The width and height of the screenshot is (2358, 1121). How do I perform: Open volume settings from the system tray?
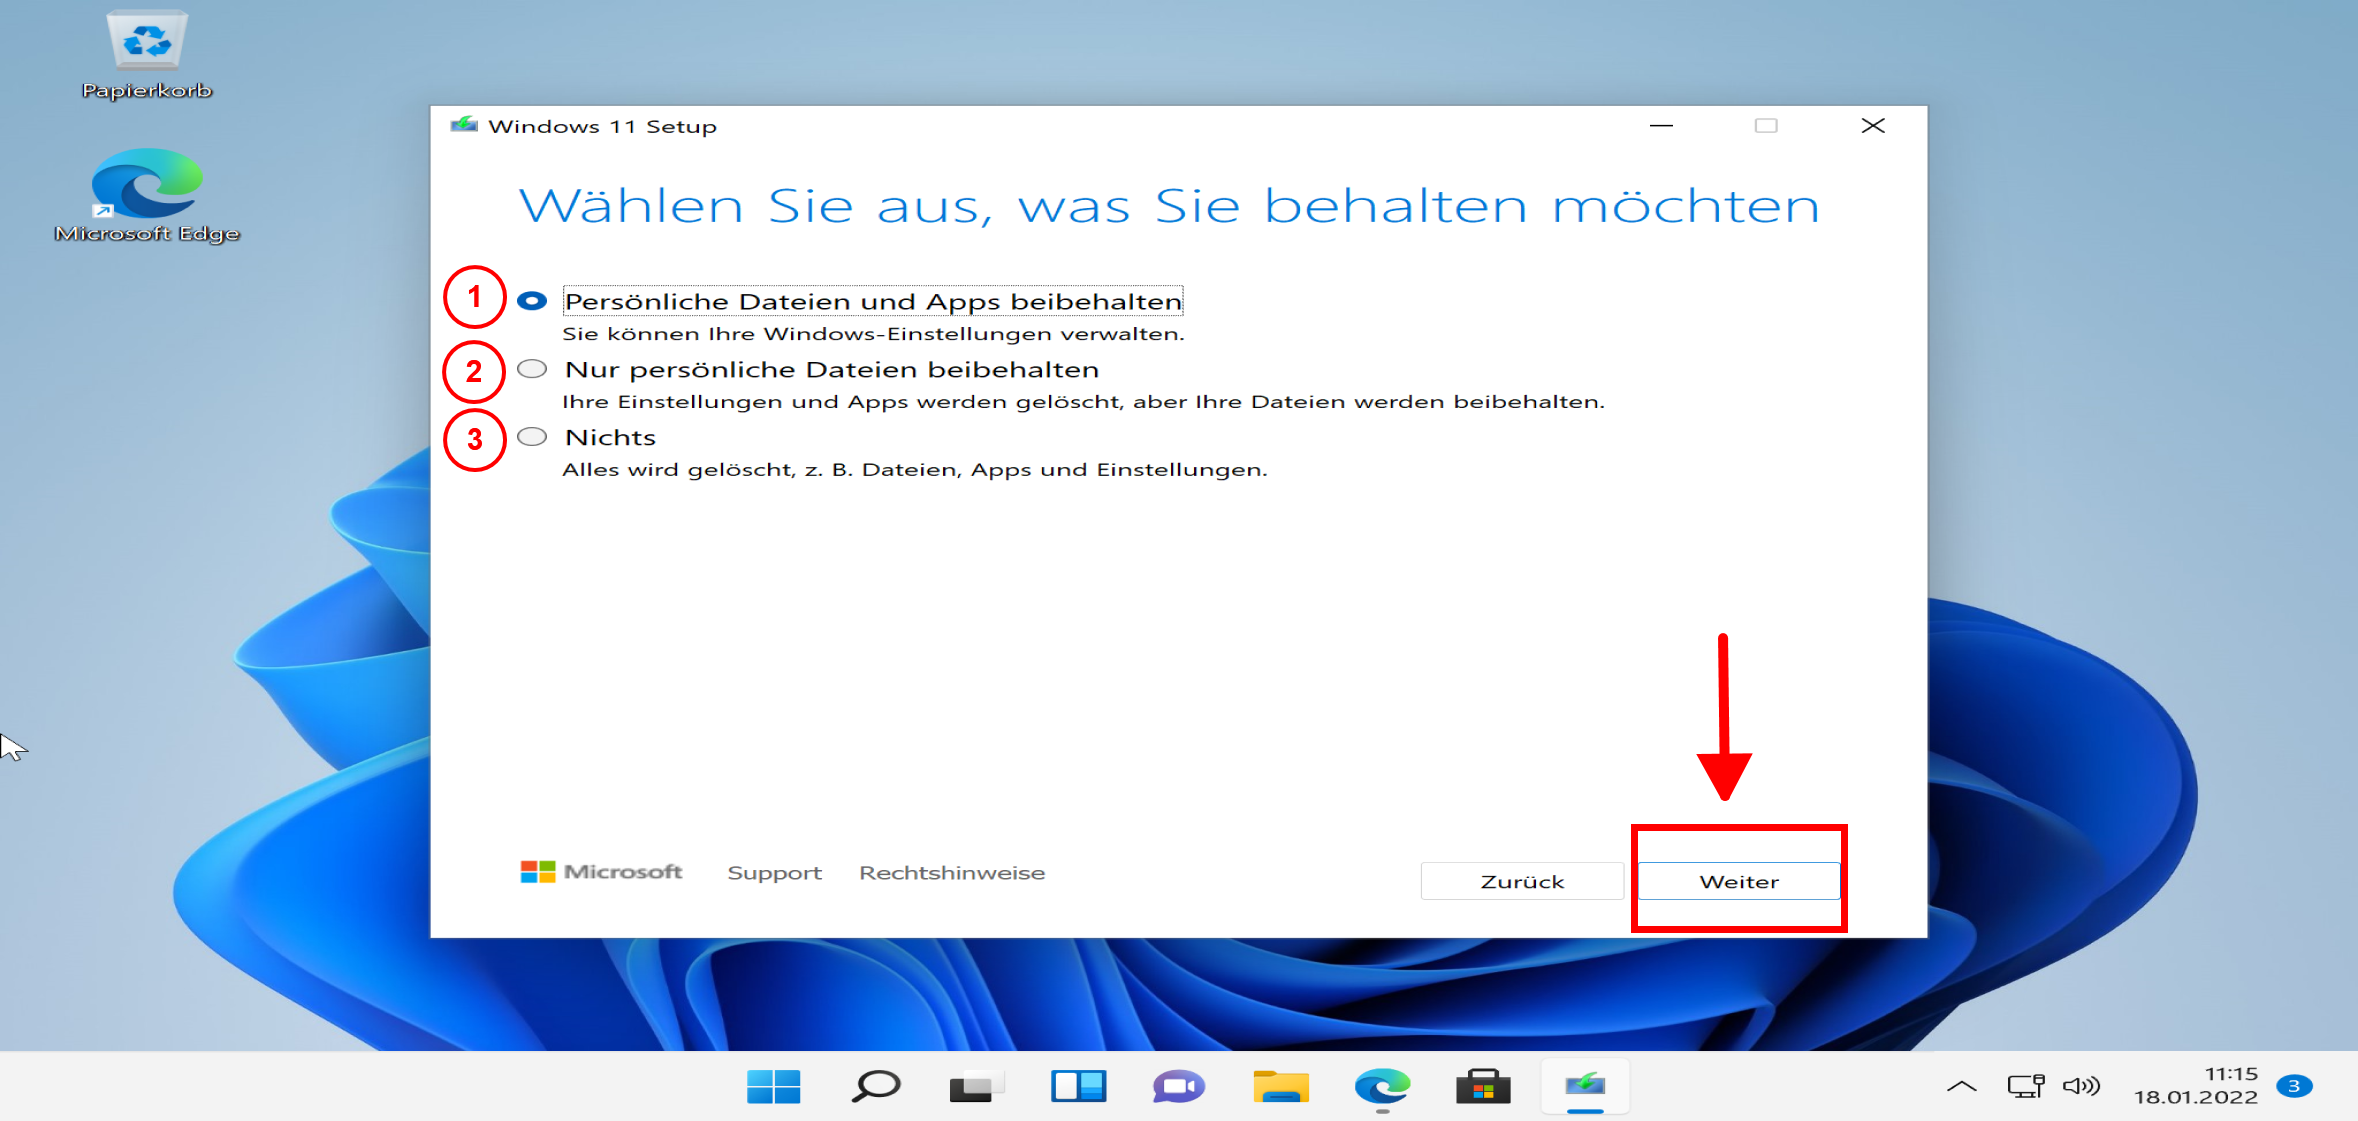point(2083,1086)
